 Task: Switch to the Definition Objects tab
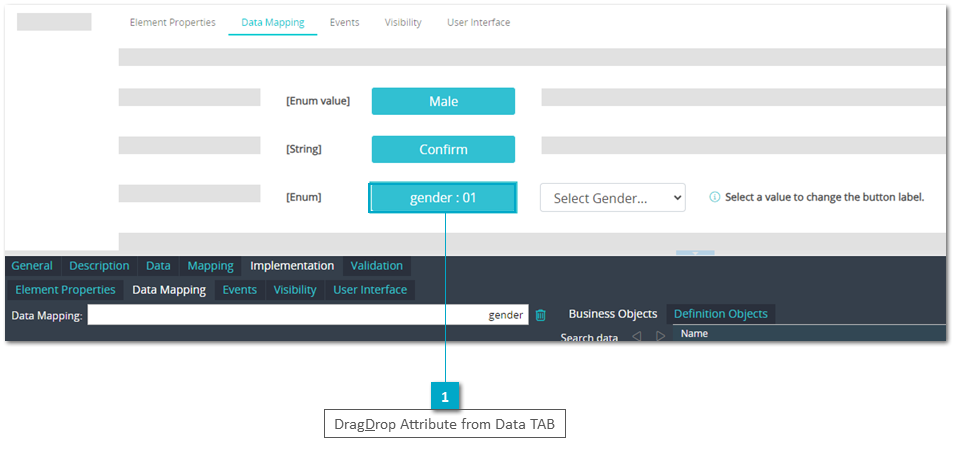[721, 314]
